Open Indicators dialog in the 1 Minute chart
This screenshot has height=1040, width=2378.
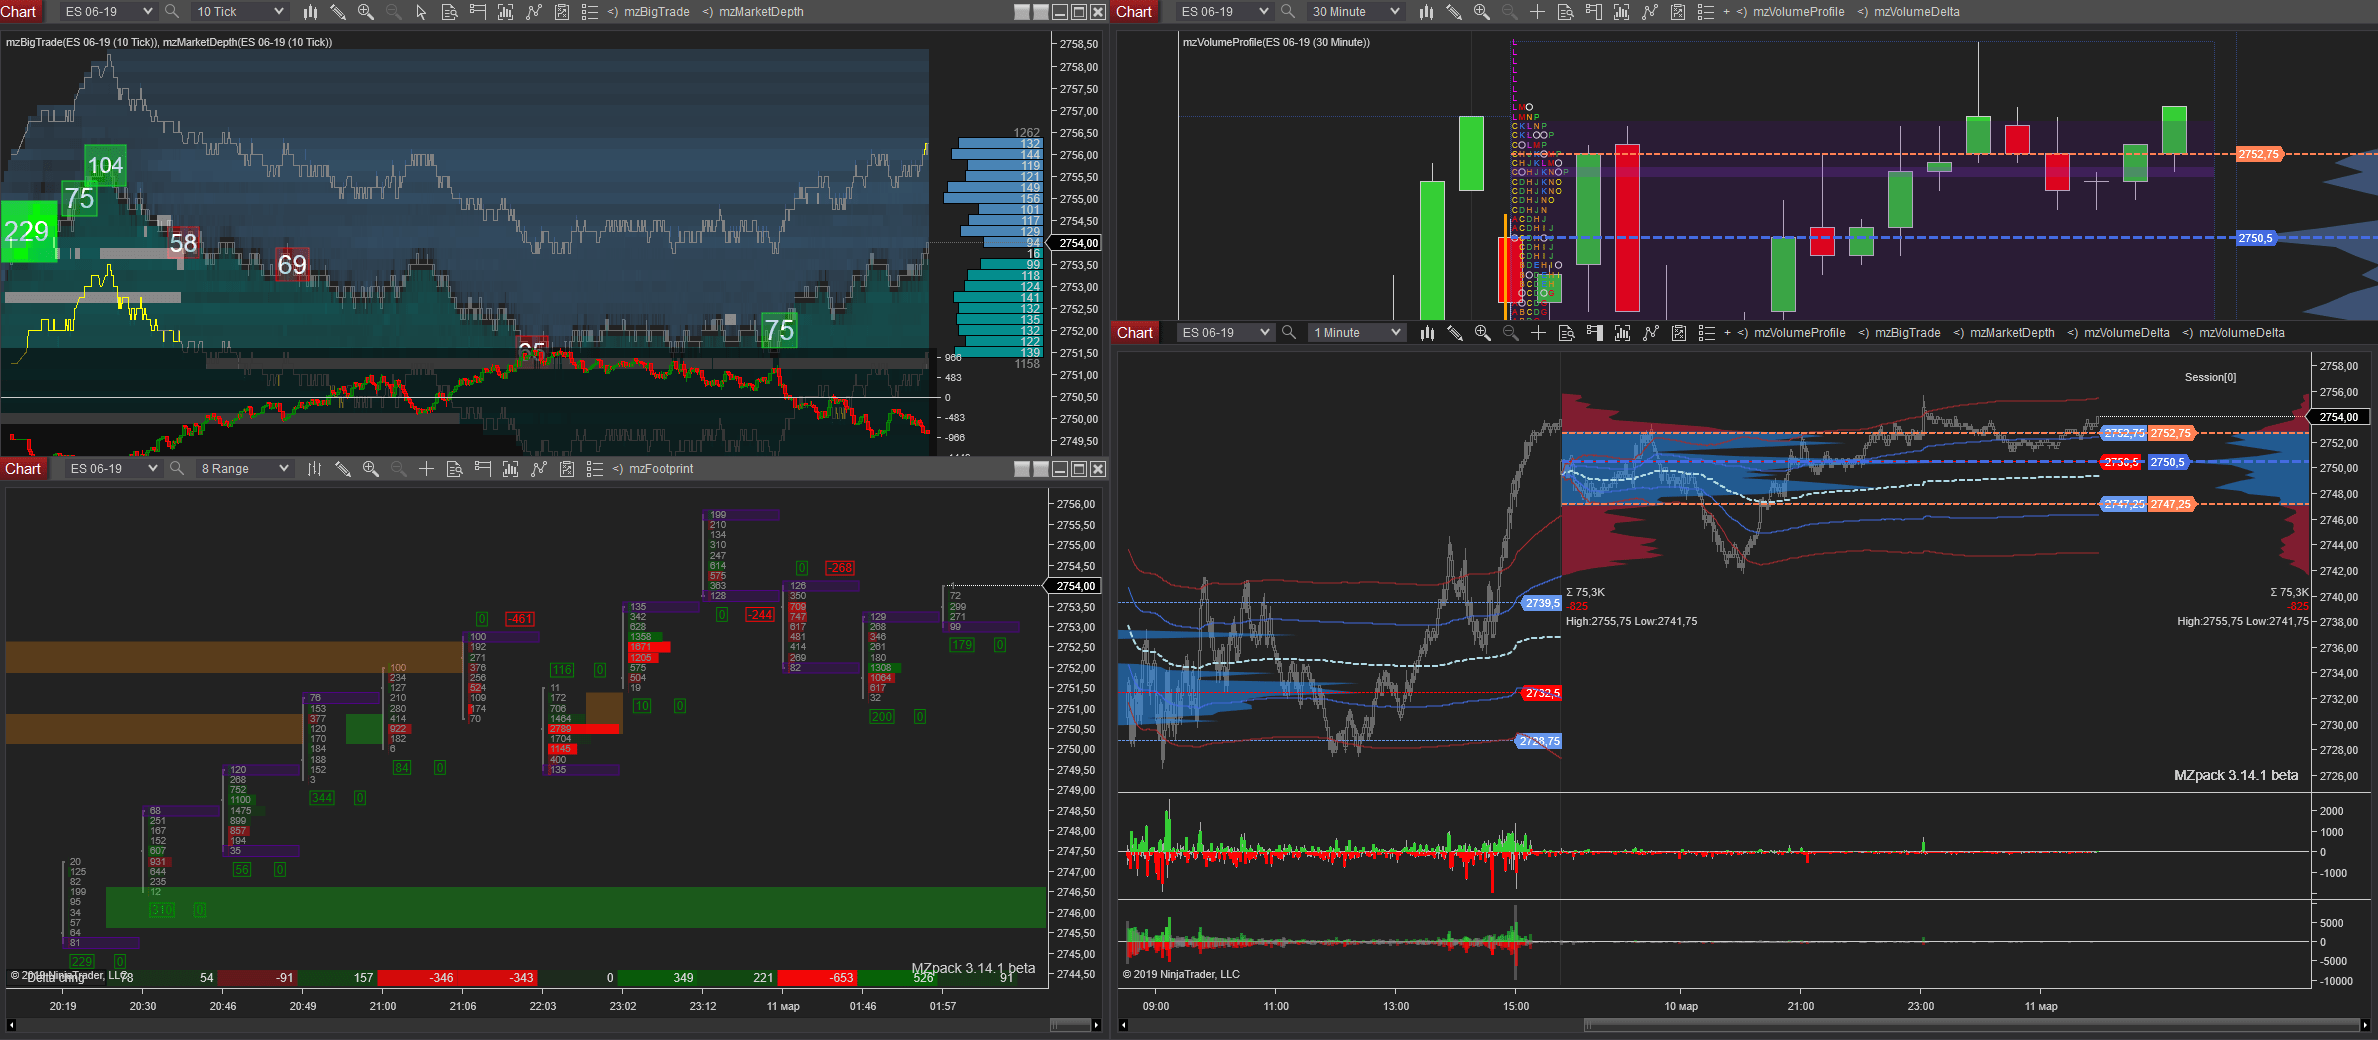click(1650, 333)
